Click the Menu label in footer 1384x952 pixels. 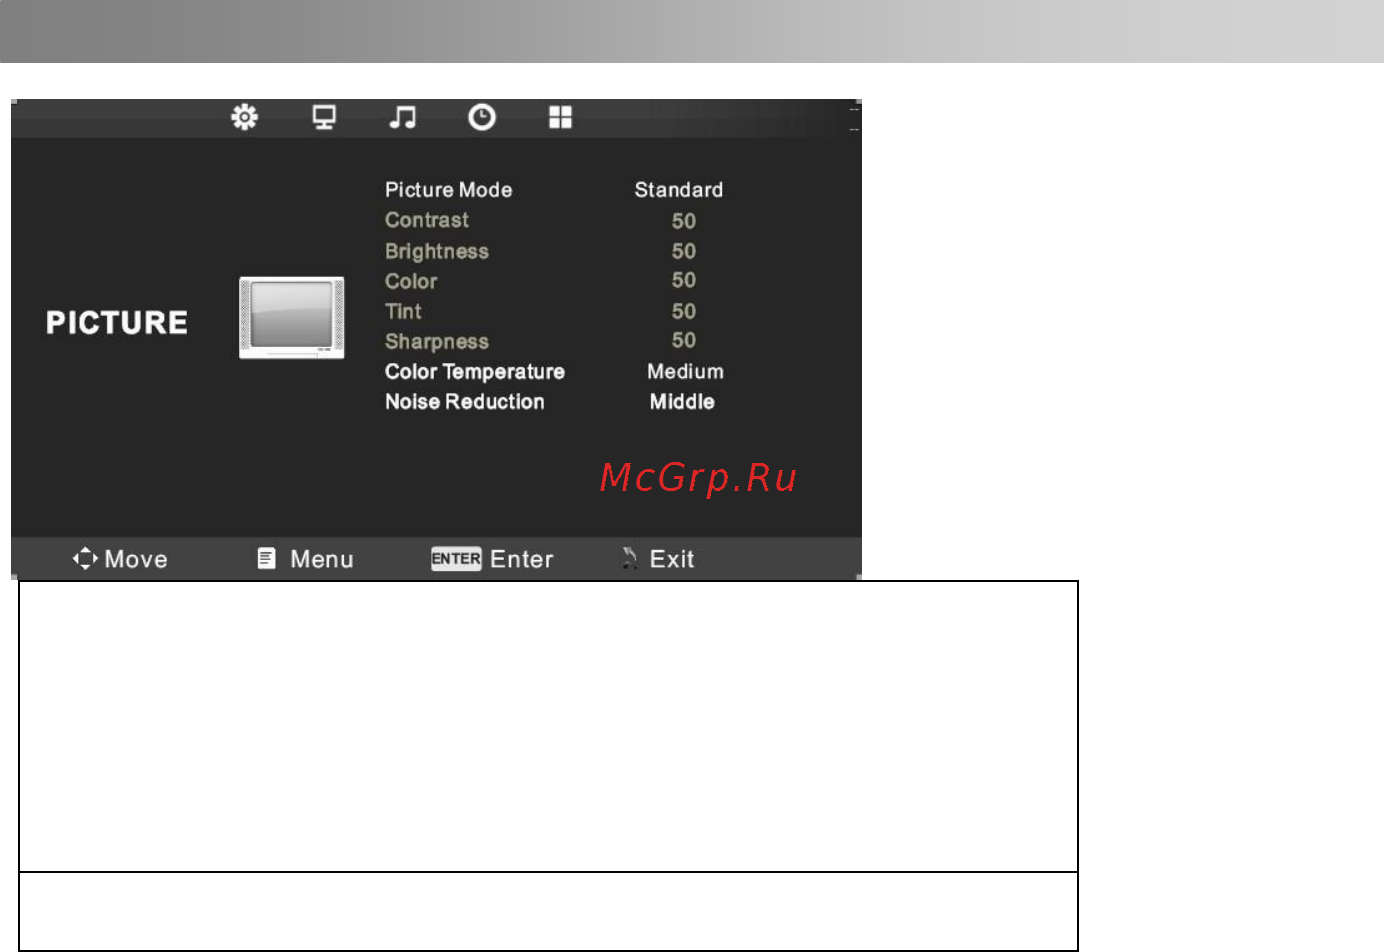tap(322, 559)
